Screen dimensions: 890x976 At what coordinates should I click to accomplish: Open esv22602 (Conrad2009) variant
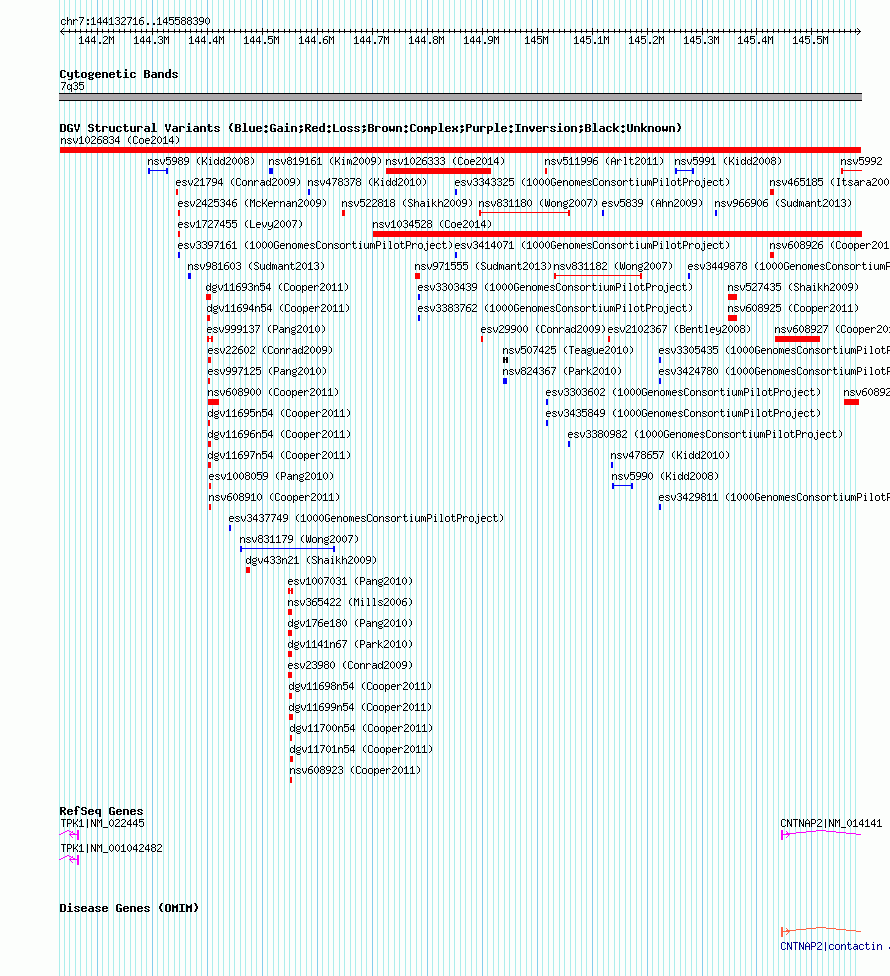pyautogui.click(x=270, y=350)
